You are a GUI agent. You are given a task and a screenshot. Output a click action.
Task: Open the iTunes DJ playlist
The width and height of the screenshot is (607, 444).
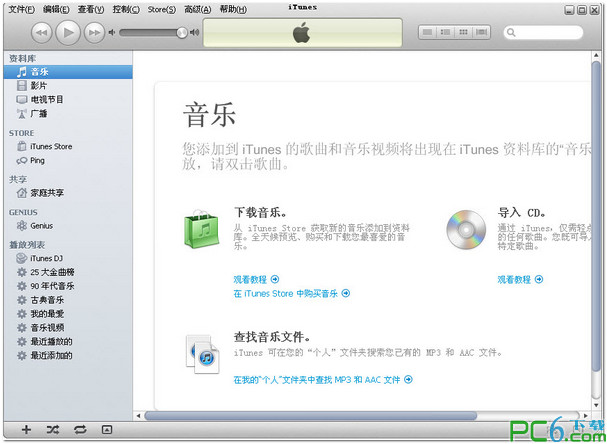68,258
